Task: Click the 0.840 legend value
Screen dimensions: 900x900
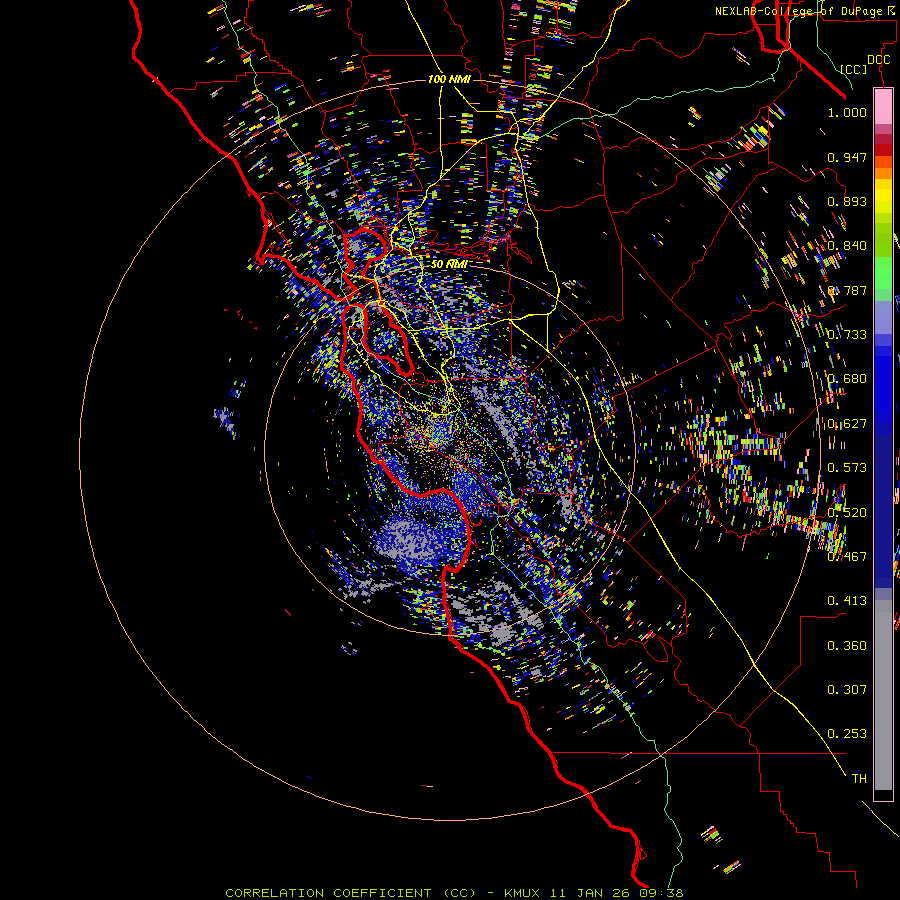Action: click(x=847, y=246)
